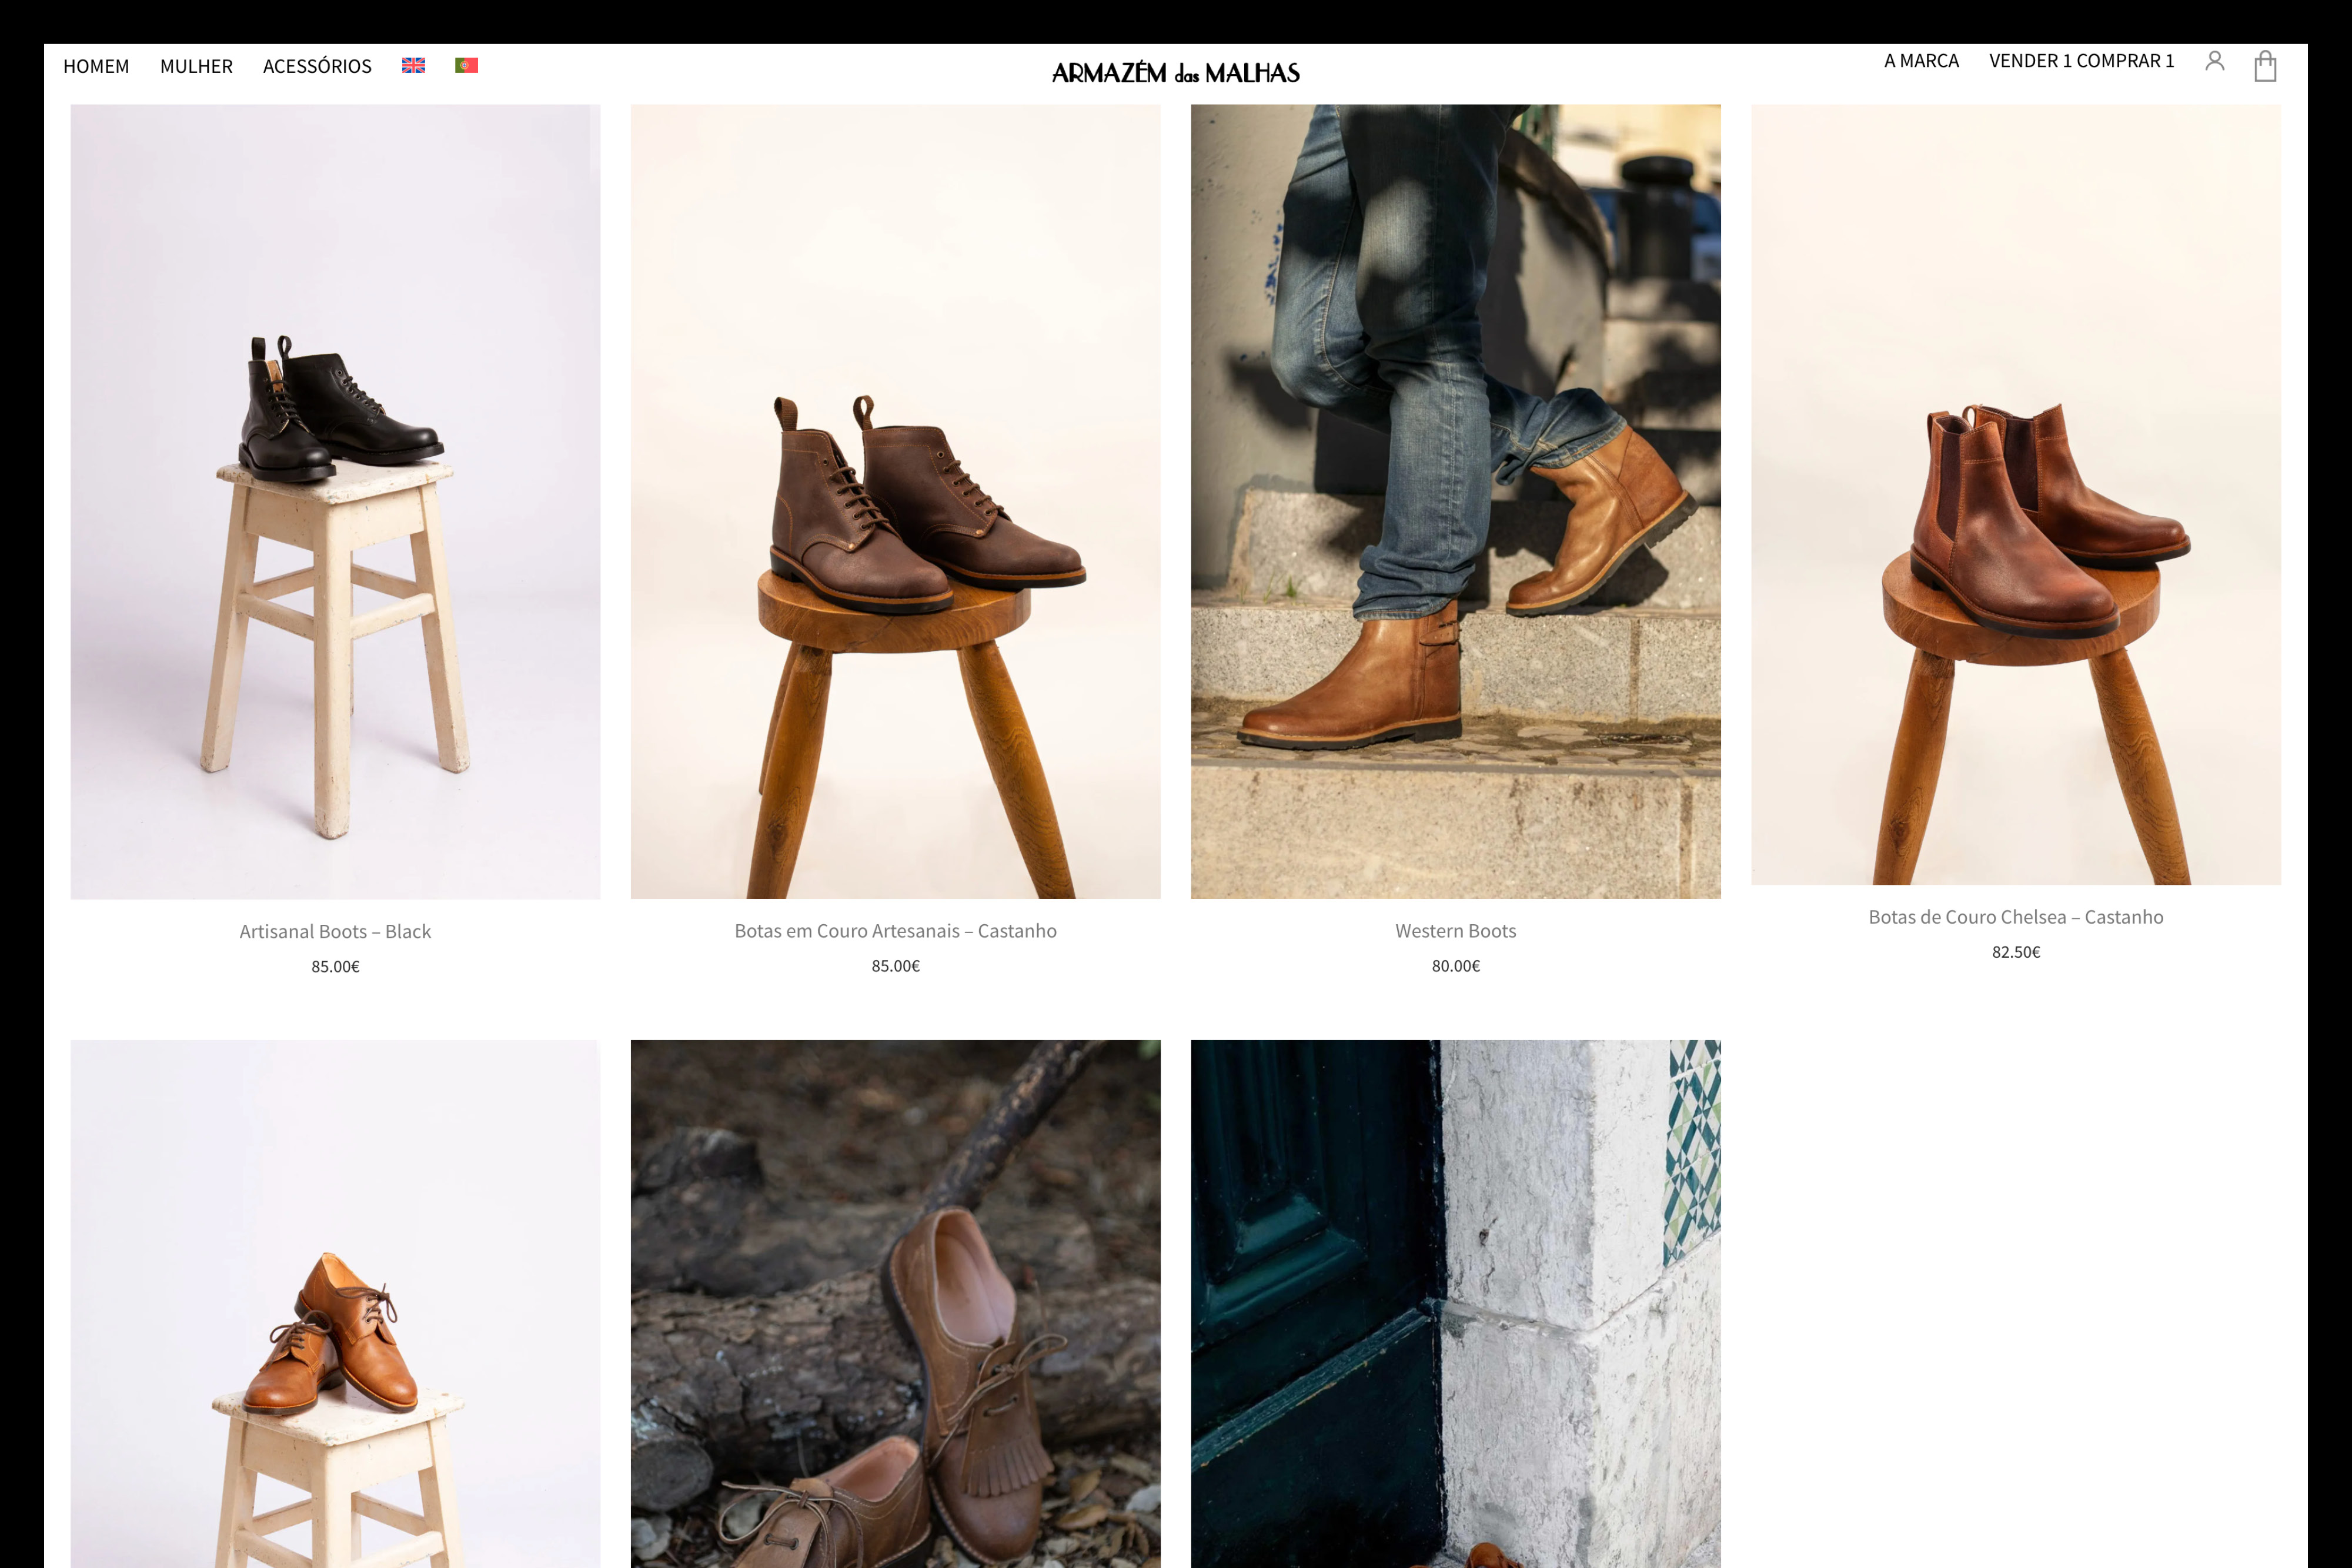Open the HOMEM menu
This screenshot has width=2352, height=1568.
coord(96,66)
